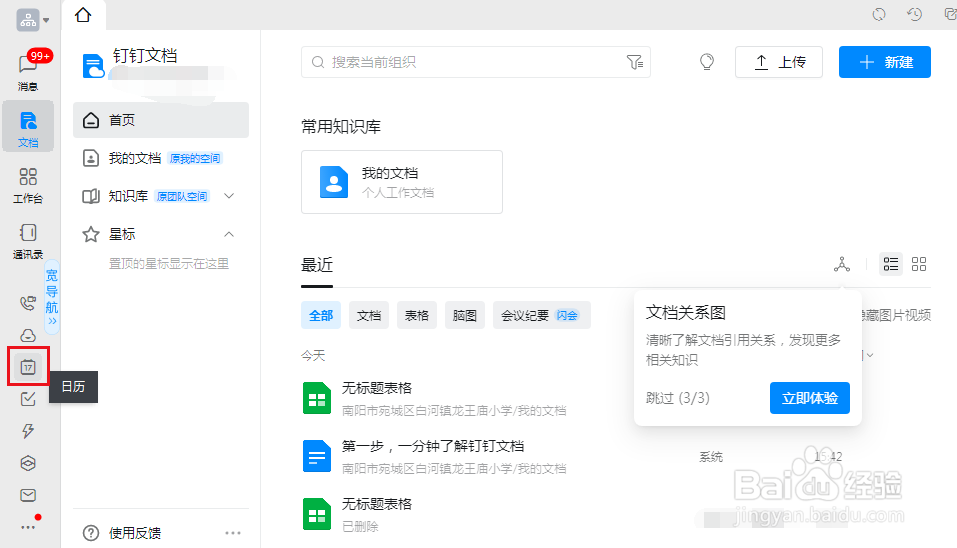Open the more (three dots) sidebar icon
This screenshot has height=548, width=957.
pyautogui.click(x=28, y=527)
